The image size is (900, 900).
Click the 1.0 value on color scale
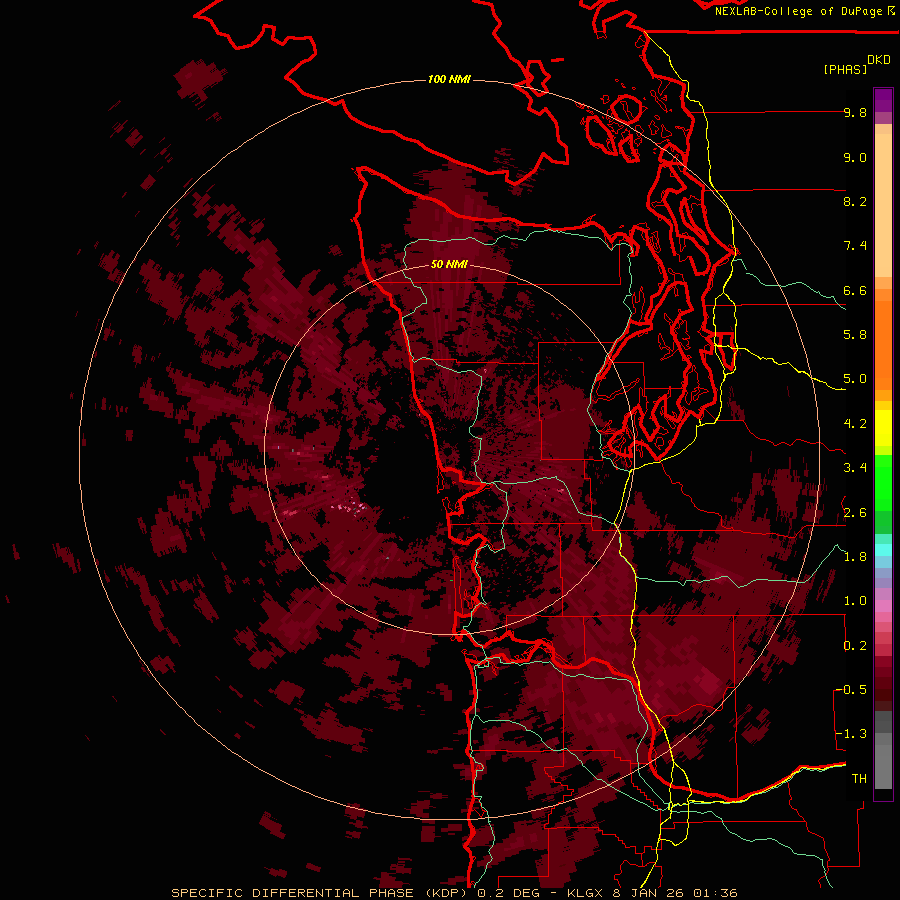point(855,601)
